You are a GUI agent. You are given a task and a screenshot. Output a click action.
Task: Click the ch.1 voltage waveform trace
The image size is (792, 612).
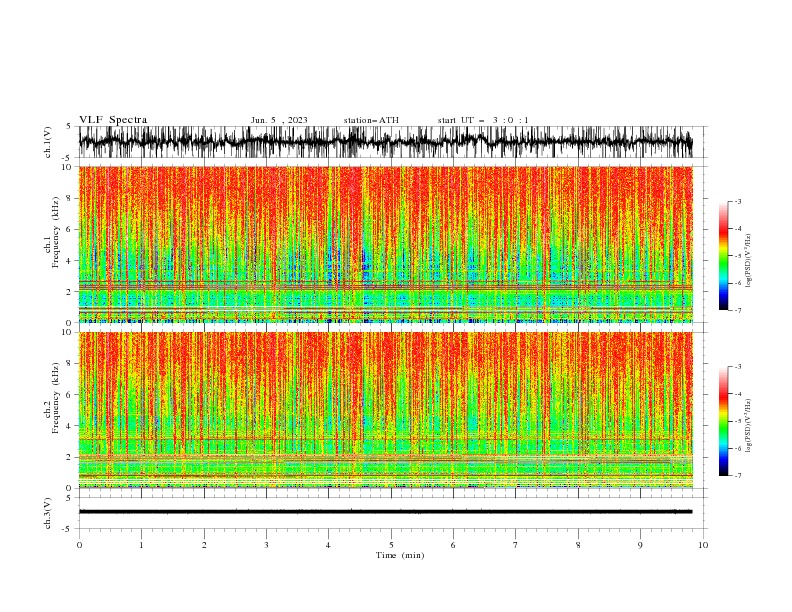click(385, 142)
